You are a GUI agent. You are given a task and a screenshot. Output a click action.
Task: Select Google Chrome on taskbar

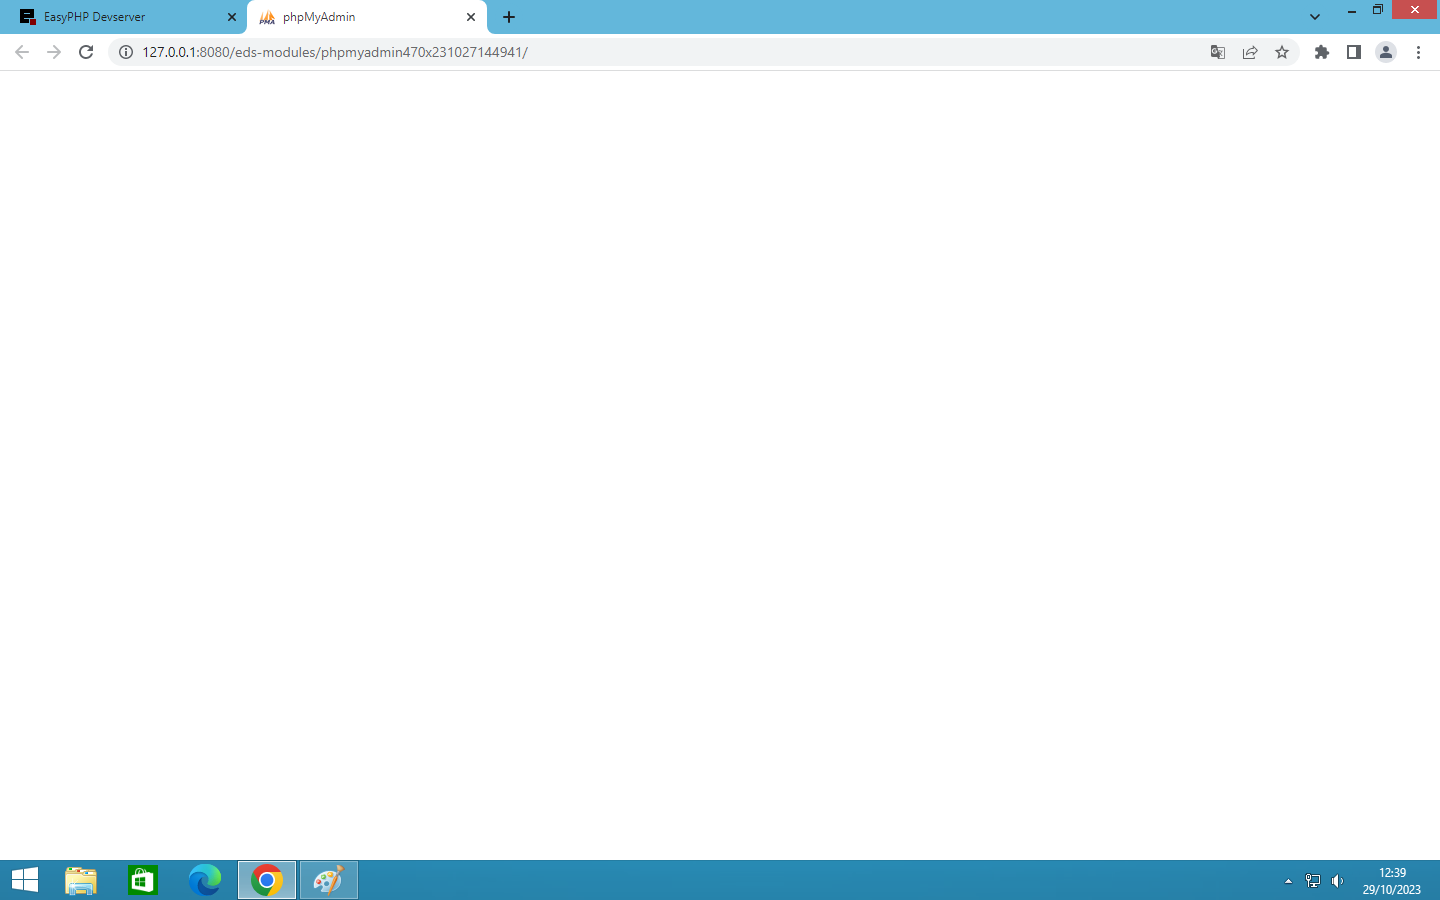pos(267,880)
